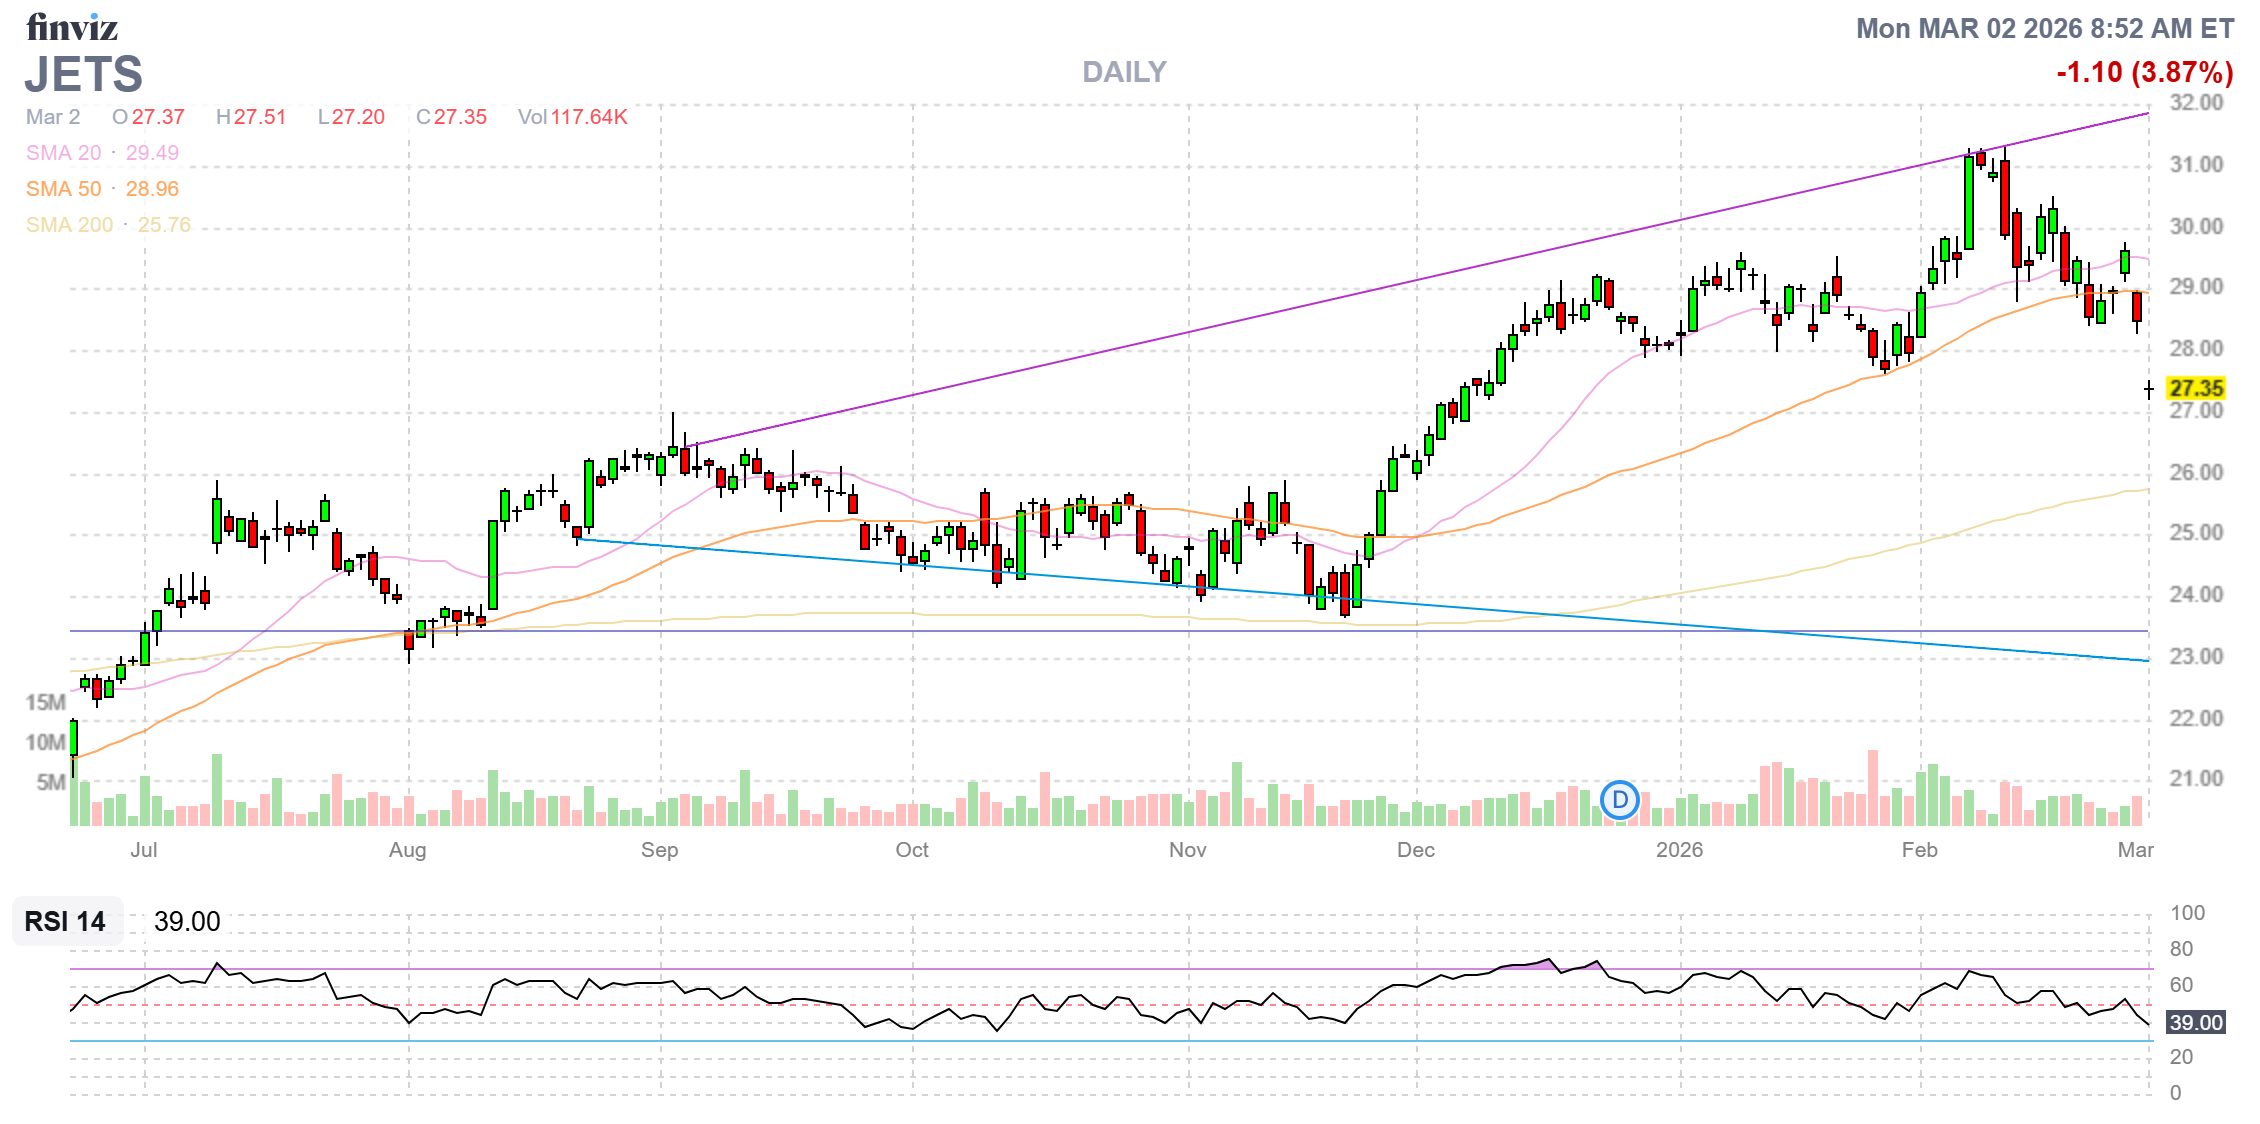The height and width of the screenshot is (1124, 2260).
Task: Click the RSI 14 indicator label
Action: click(65, 921)
